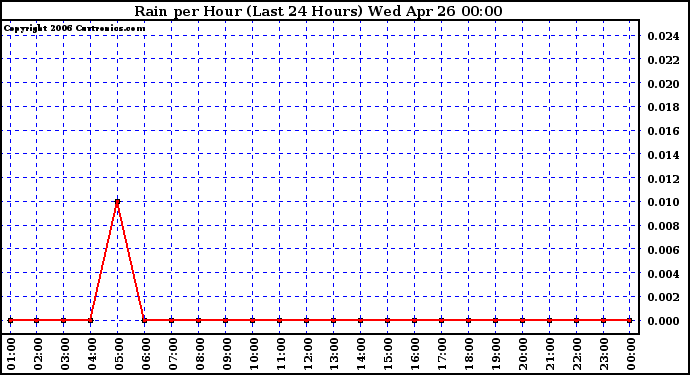Click the 0.018 y-axis label
Image resolution: width=690 pixels, height=375 pixels.
pyautogui.click(x=663, y=107)
